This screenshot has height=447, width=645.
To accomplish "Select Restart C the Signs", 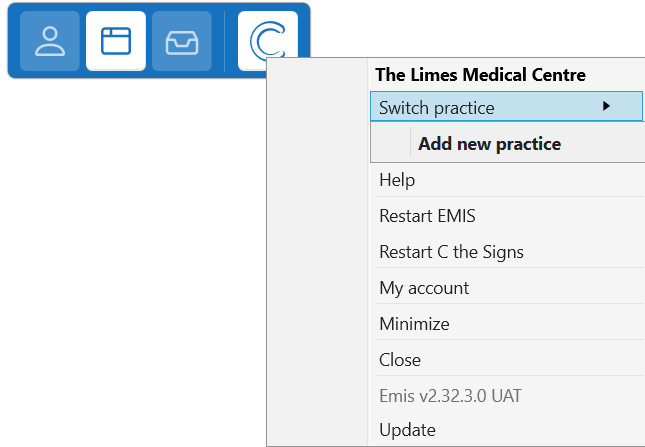I will click(x=451, y=252).
